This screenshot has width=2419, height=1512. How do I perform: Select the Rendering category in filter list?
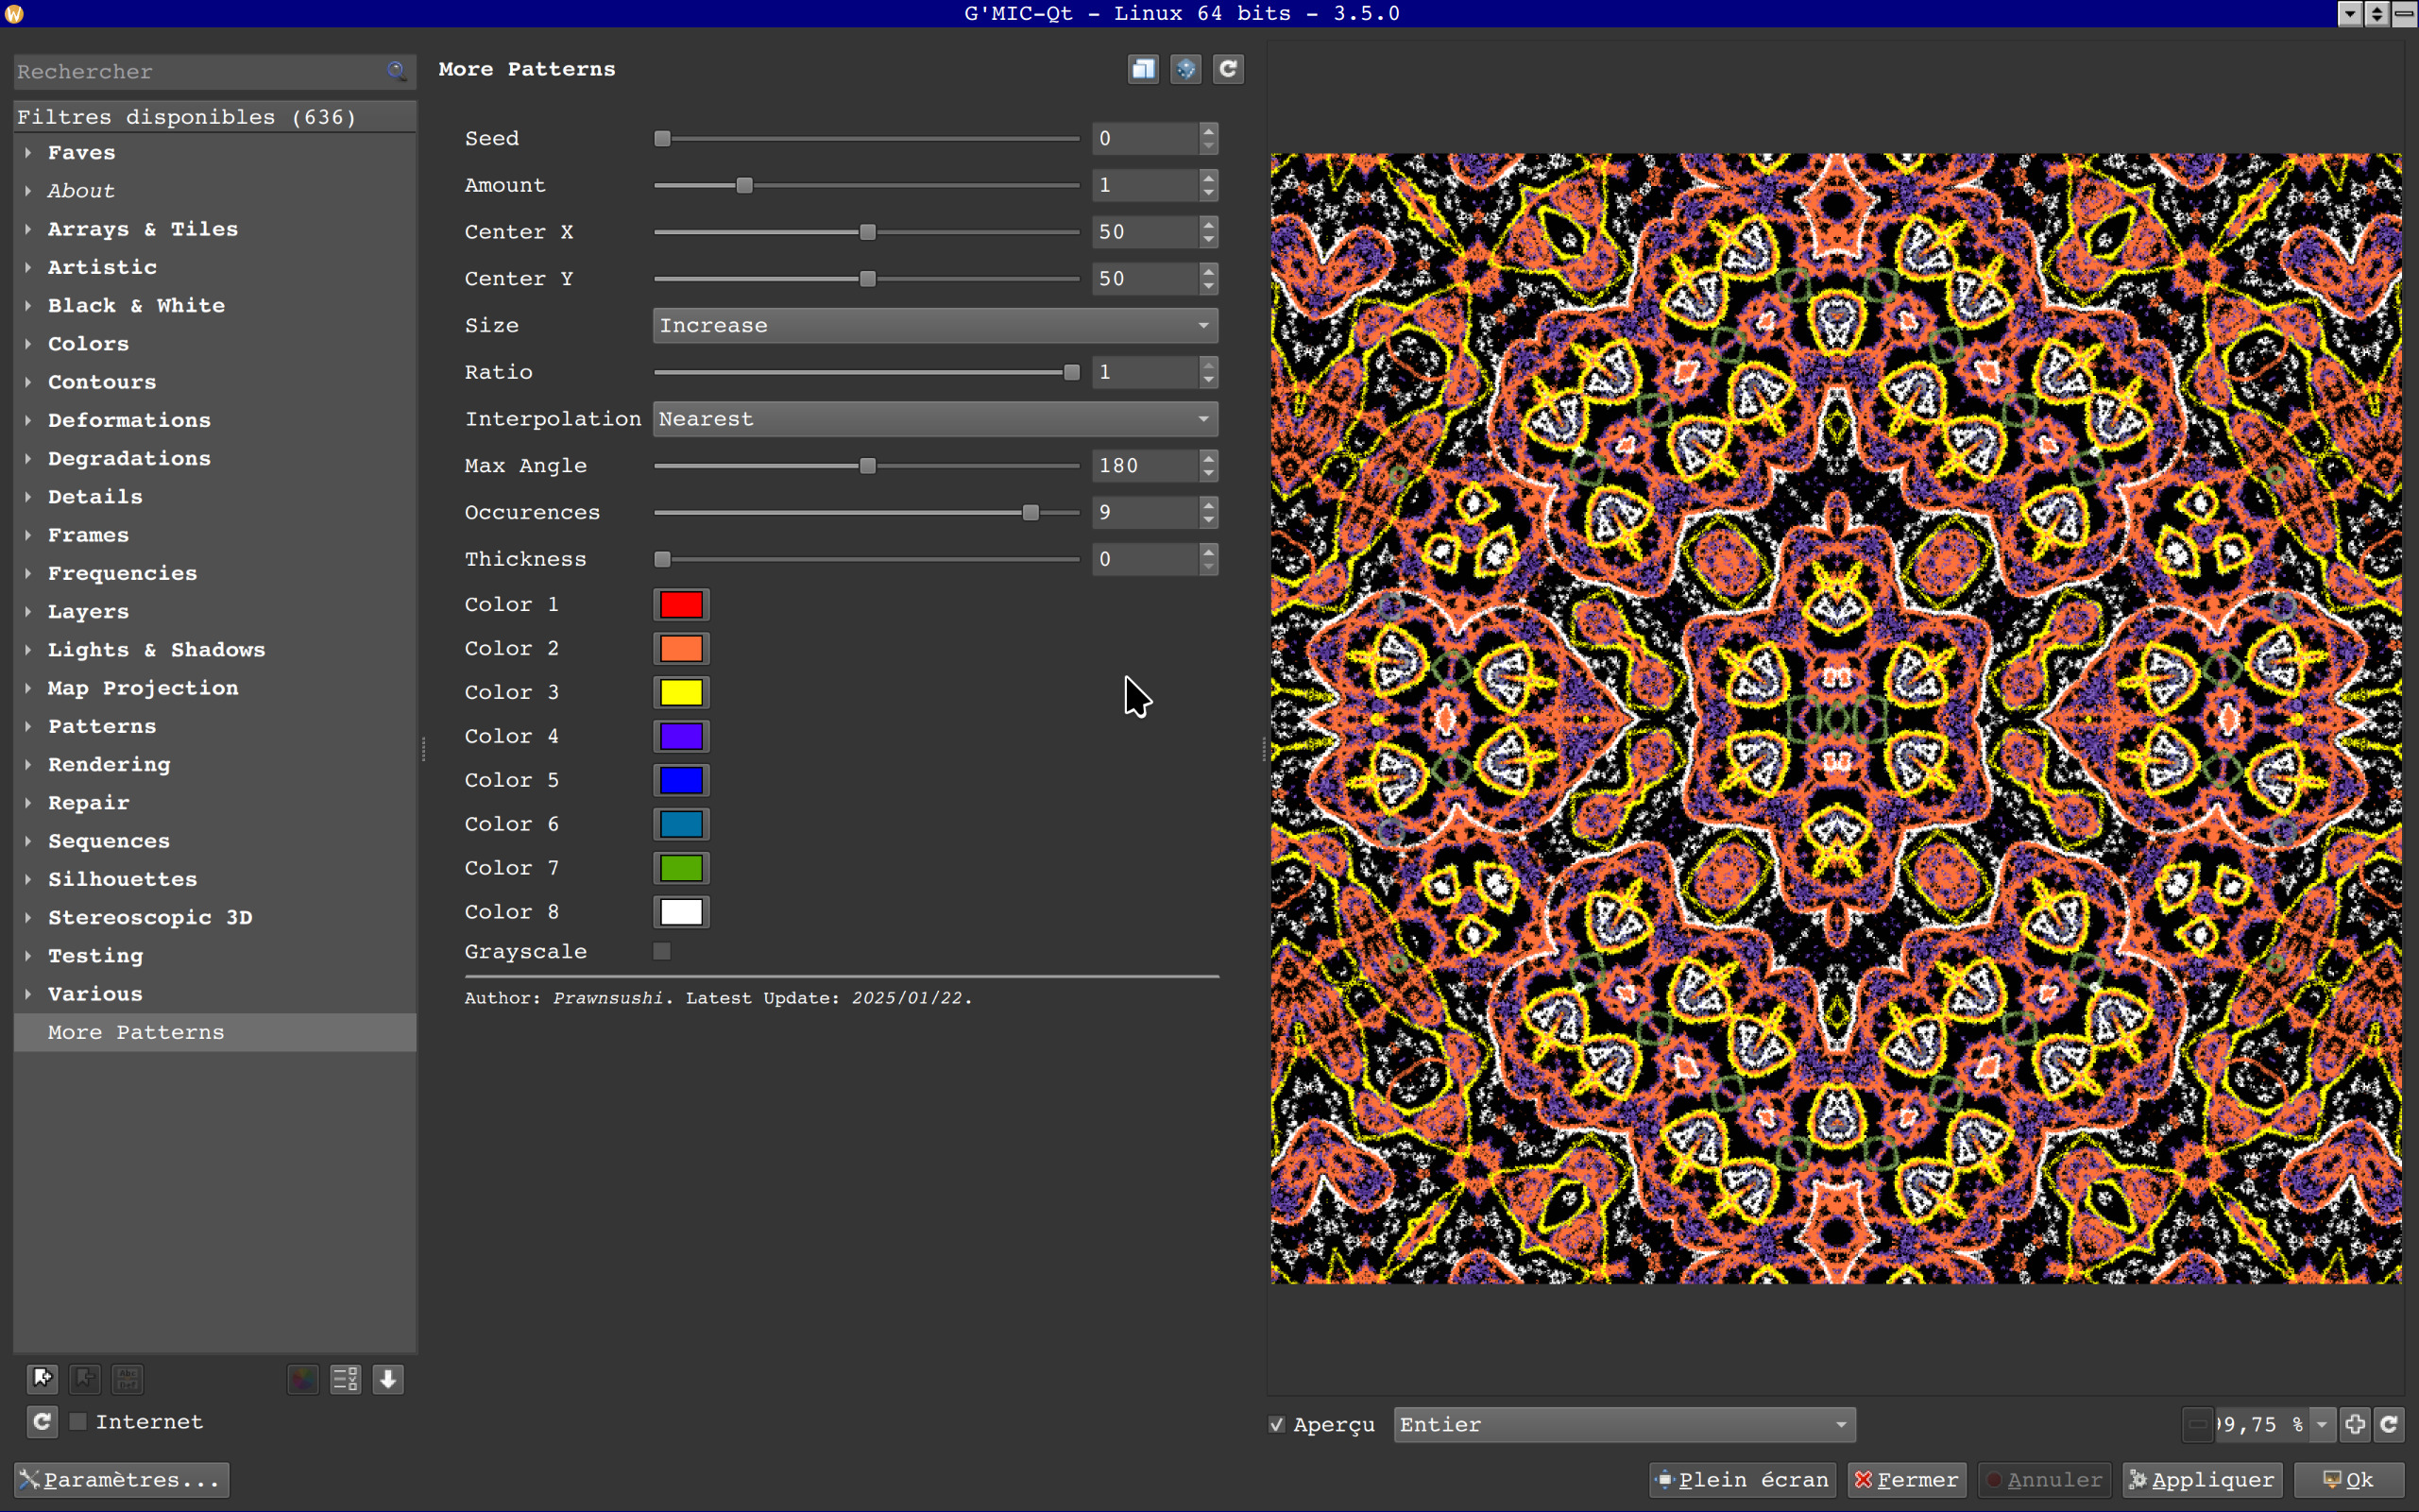pos(109,764)
